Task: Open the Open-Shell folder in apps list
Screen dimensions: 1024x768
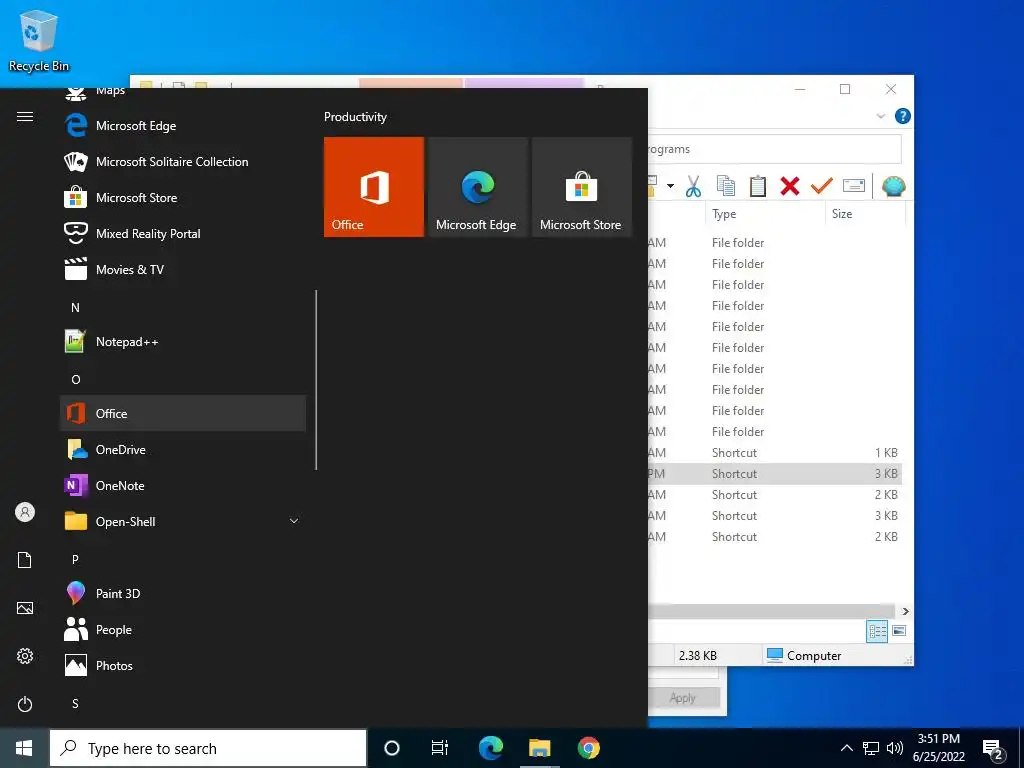Action: point(183,521)
